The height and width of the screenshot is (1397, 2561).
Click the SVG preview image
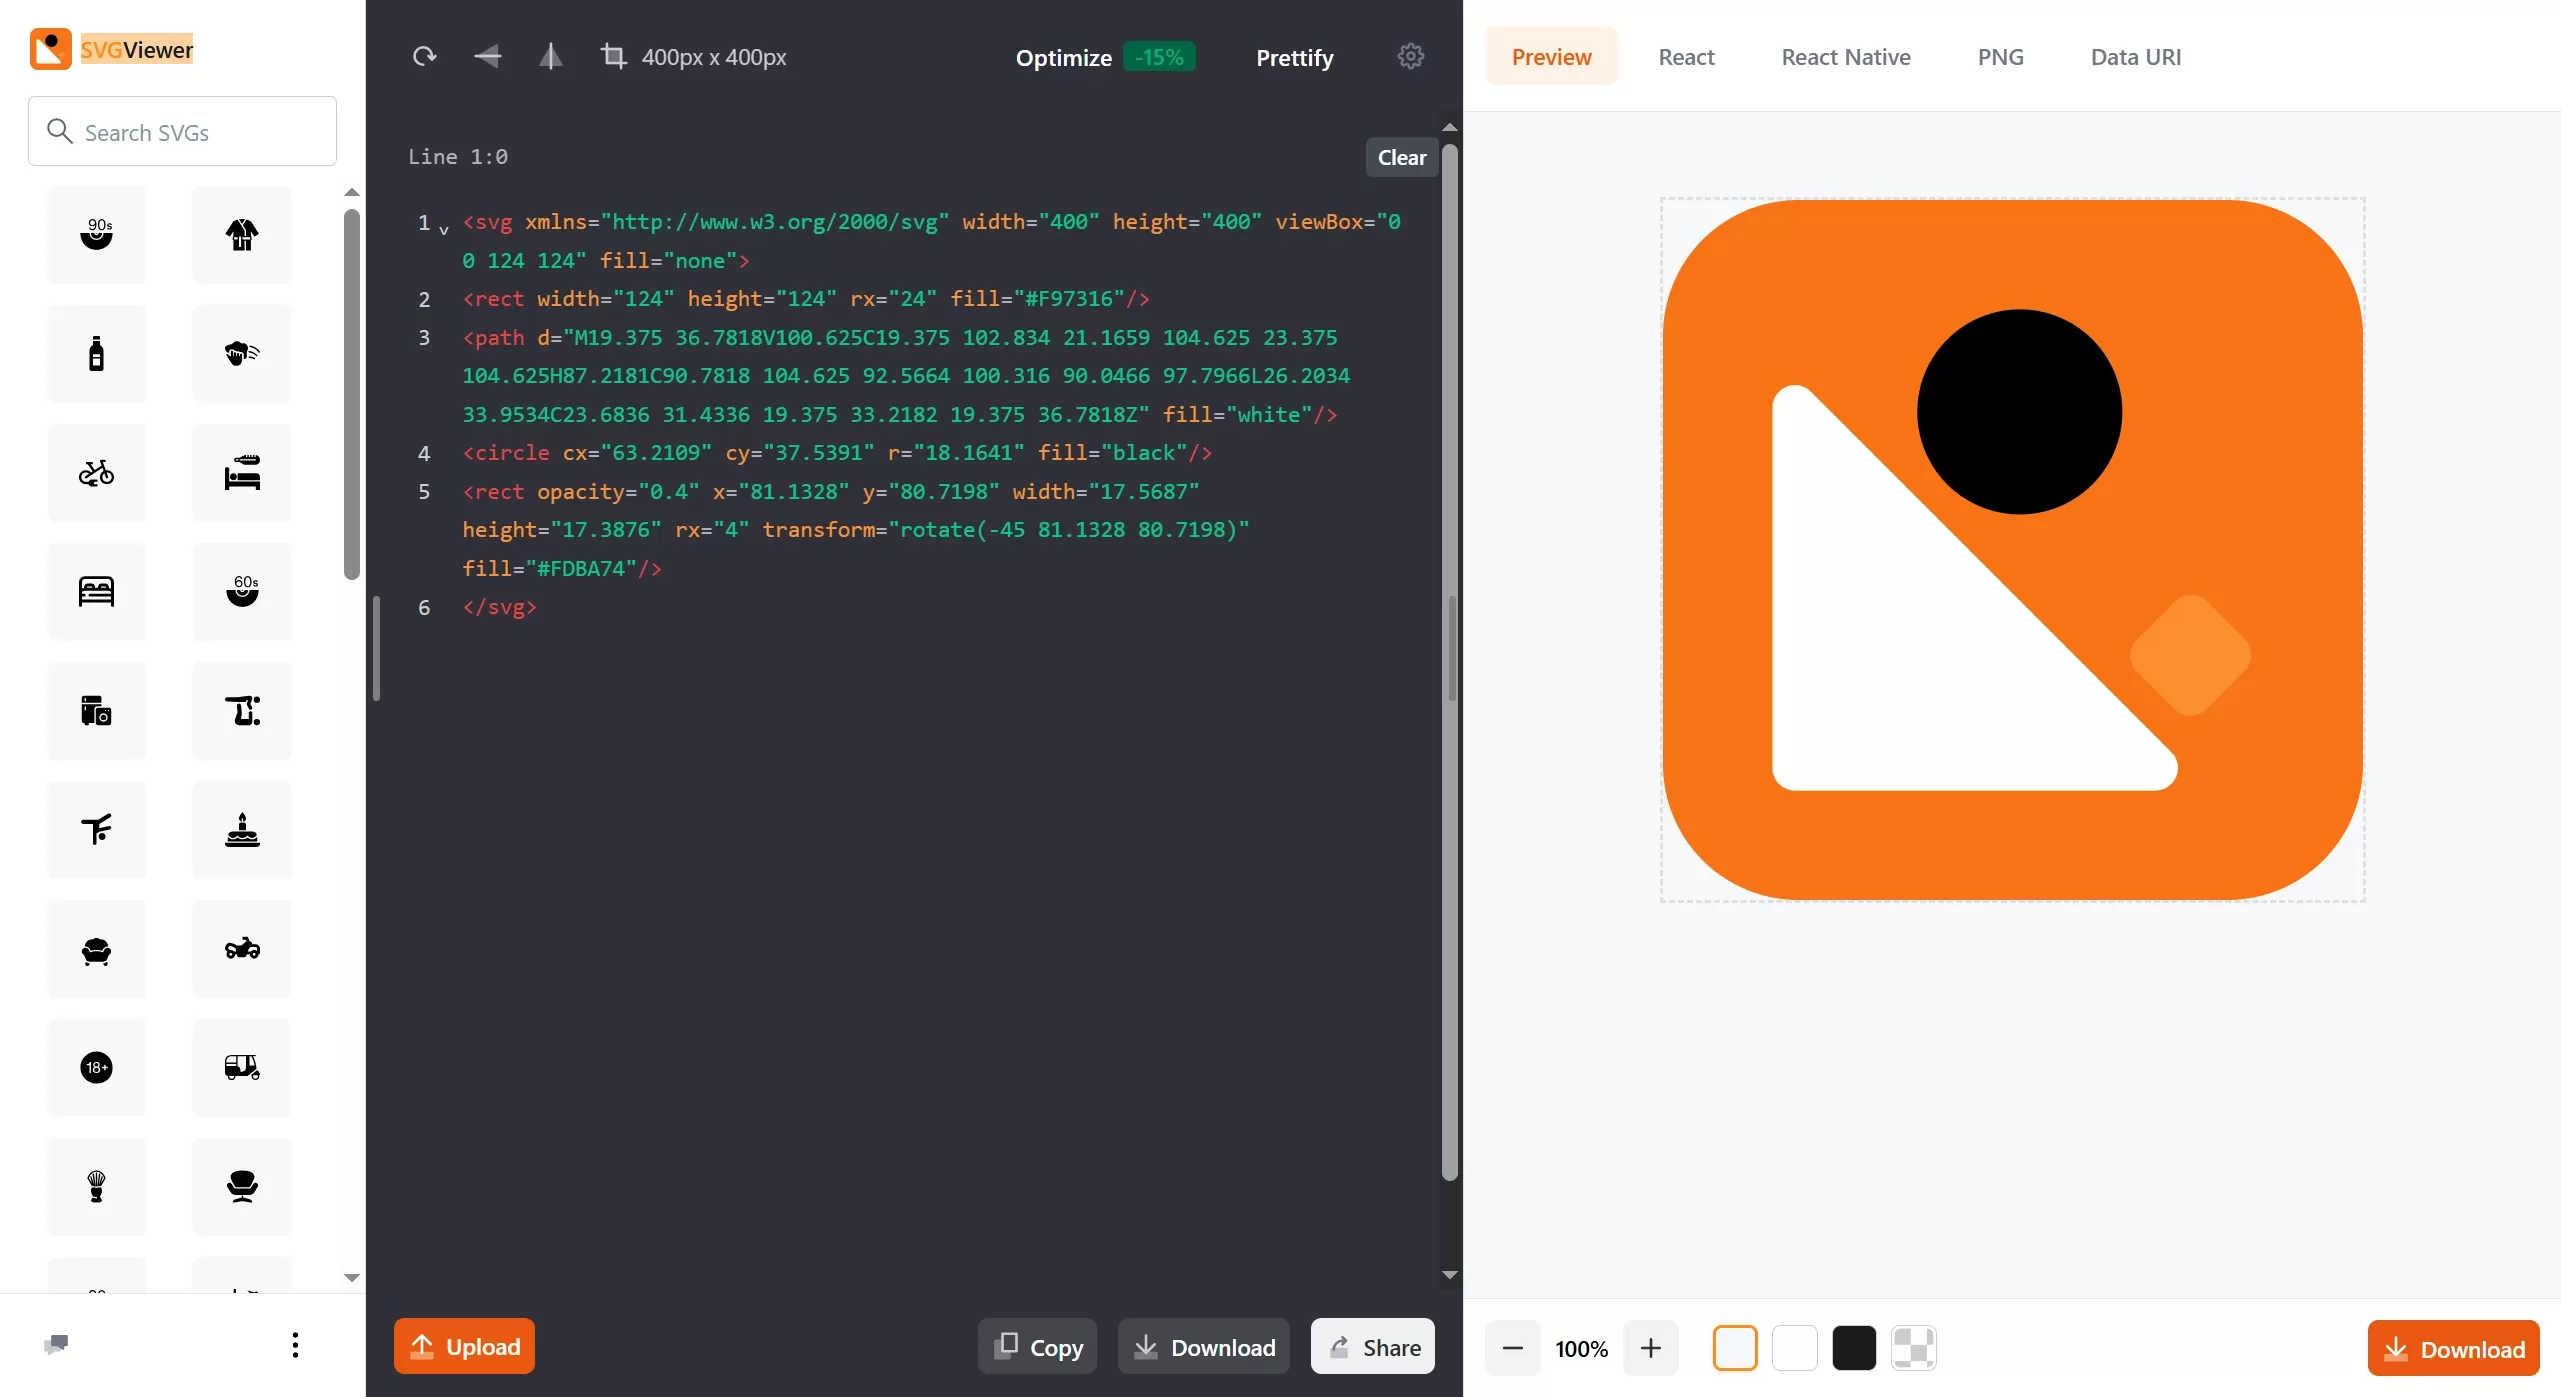[x=2012, y=549]
